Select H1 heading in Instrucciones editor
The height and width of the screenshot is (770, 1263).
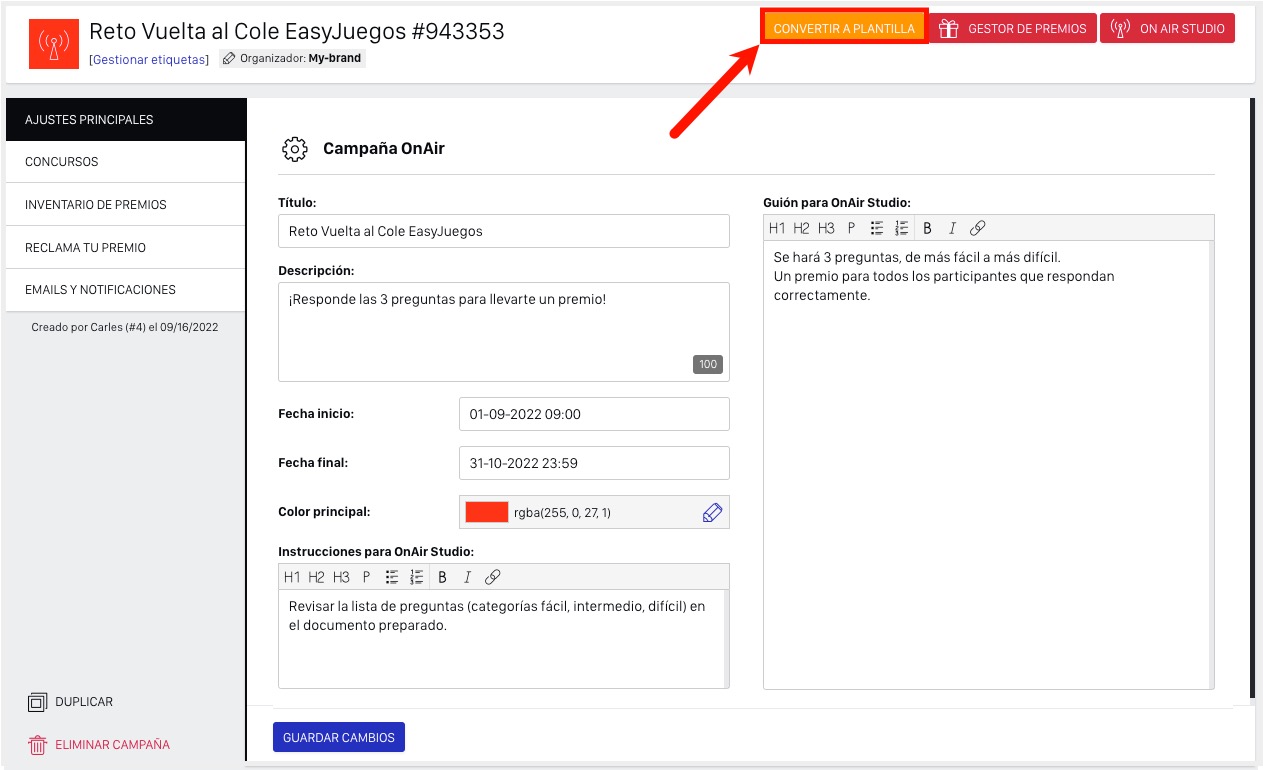[x=292, y=577]
